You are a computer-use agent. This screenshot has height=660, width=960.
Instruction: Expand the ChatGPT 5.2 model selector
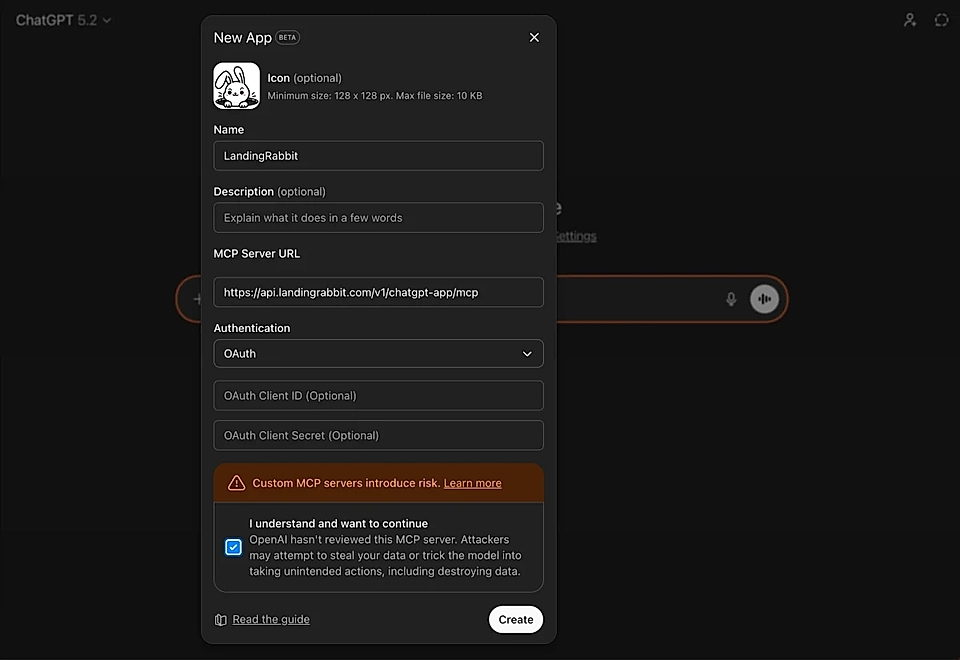point(64,20)
